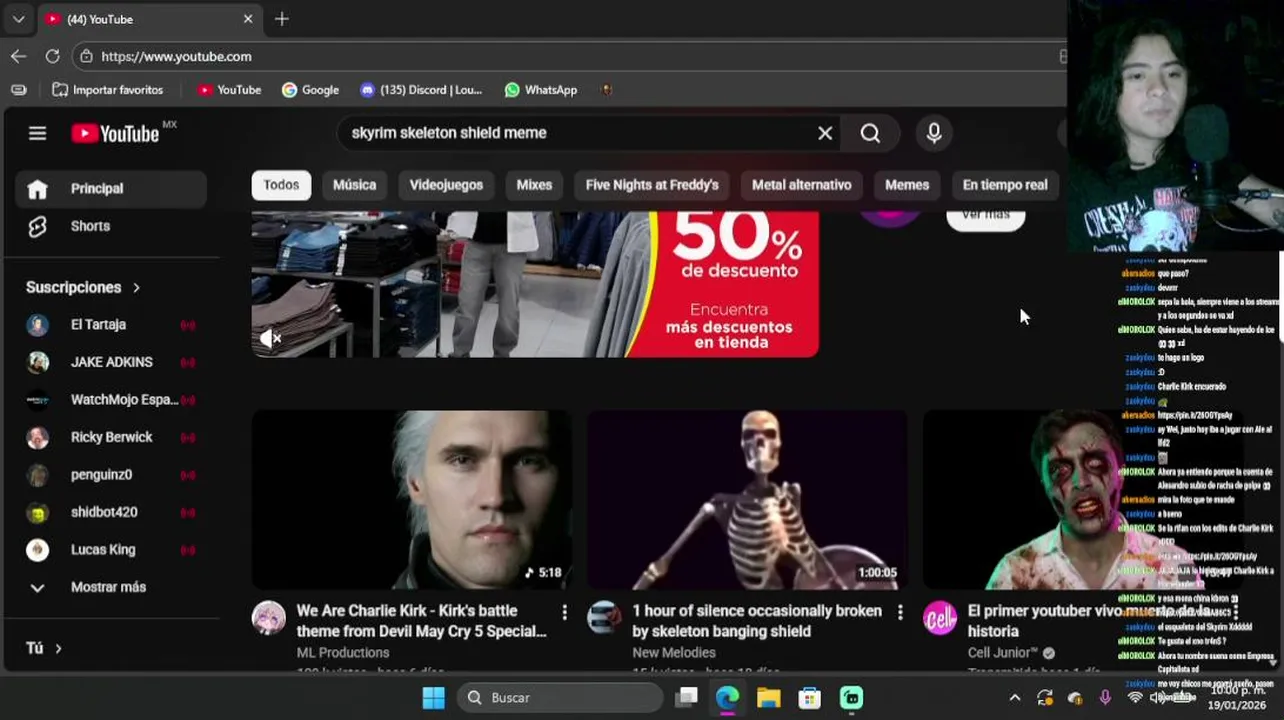Open the Windows Start menu
This screenshot has width=1284, height=720.
433,698
